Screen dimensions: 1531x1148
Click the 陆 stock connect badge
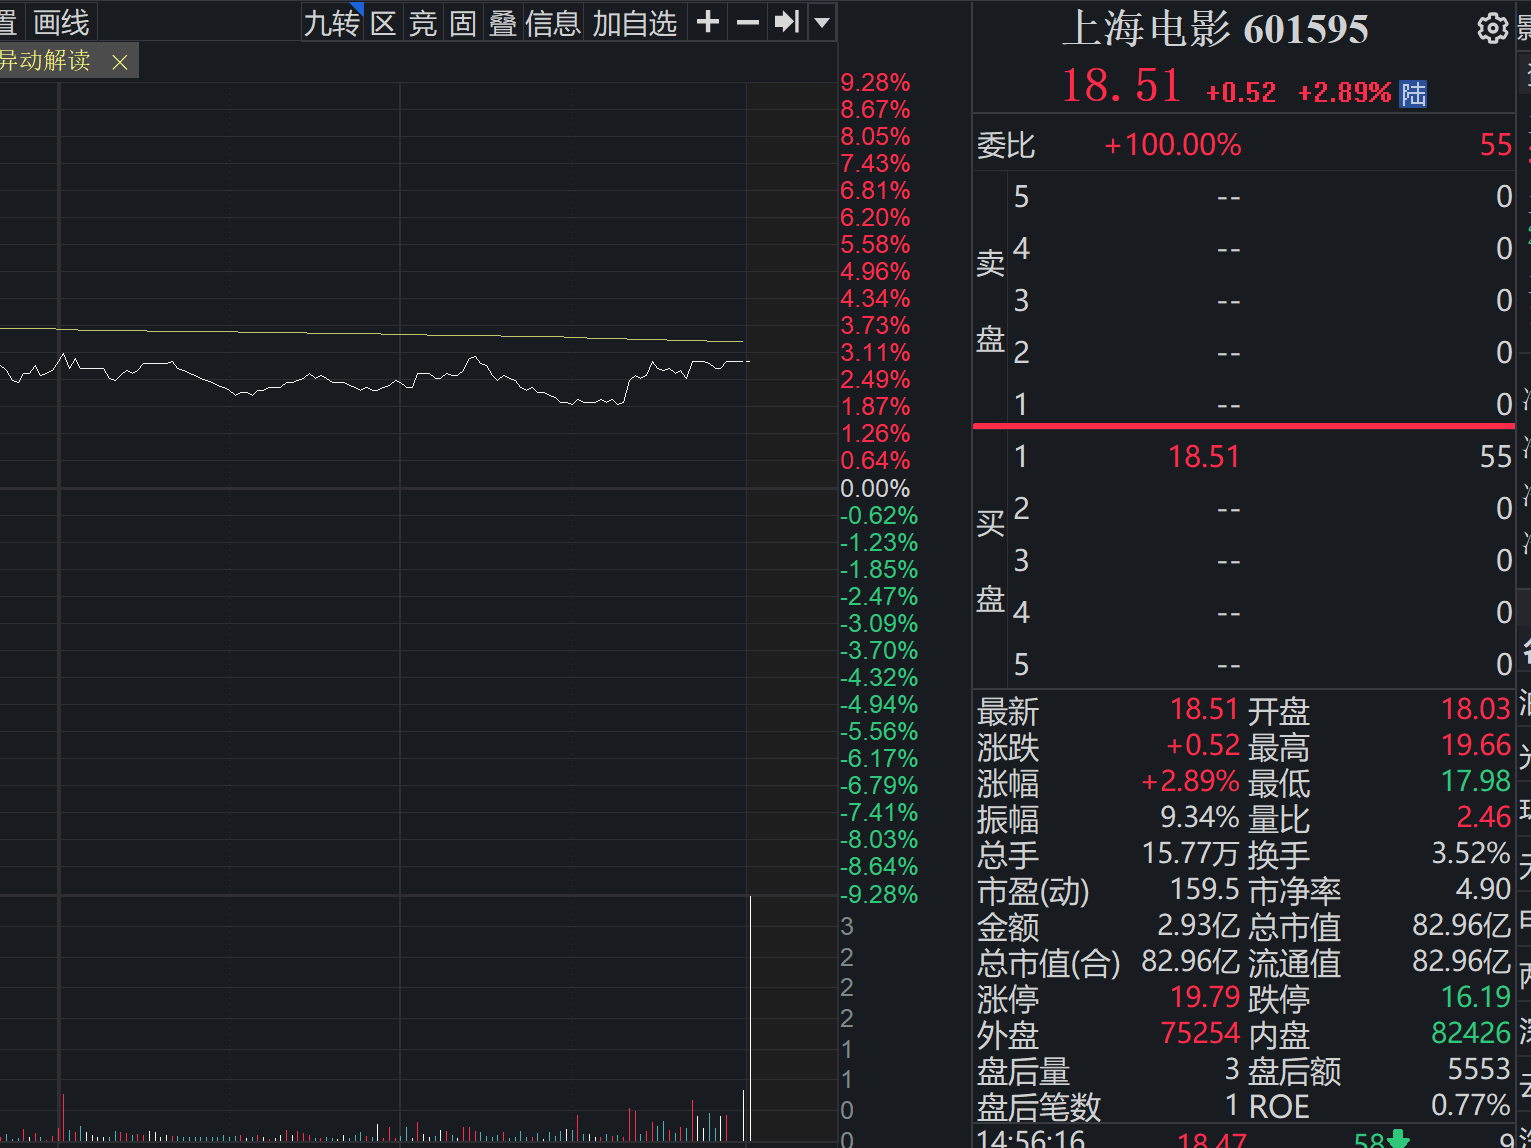point(1413,94)
